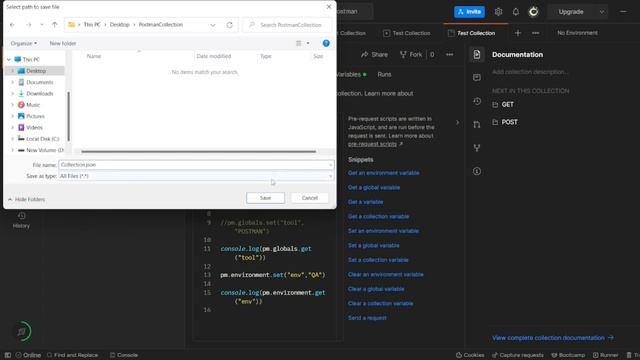
Task: Switch to the Runs tab
Action: tap(384, 75)
